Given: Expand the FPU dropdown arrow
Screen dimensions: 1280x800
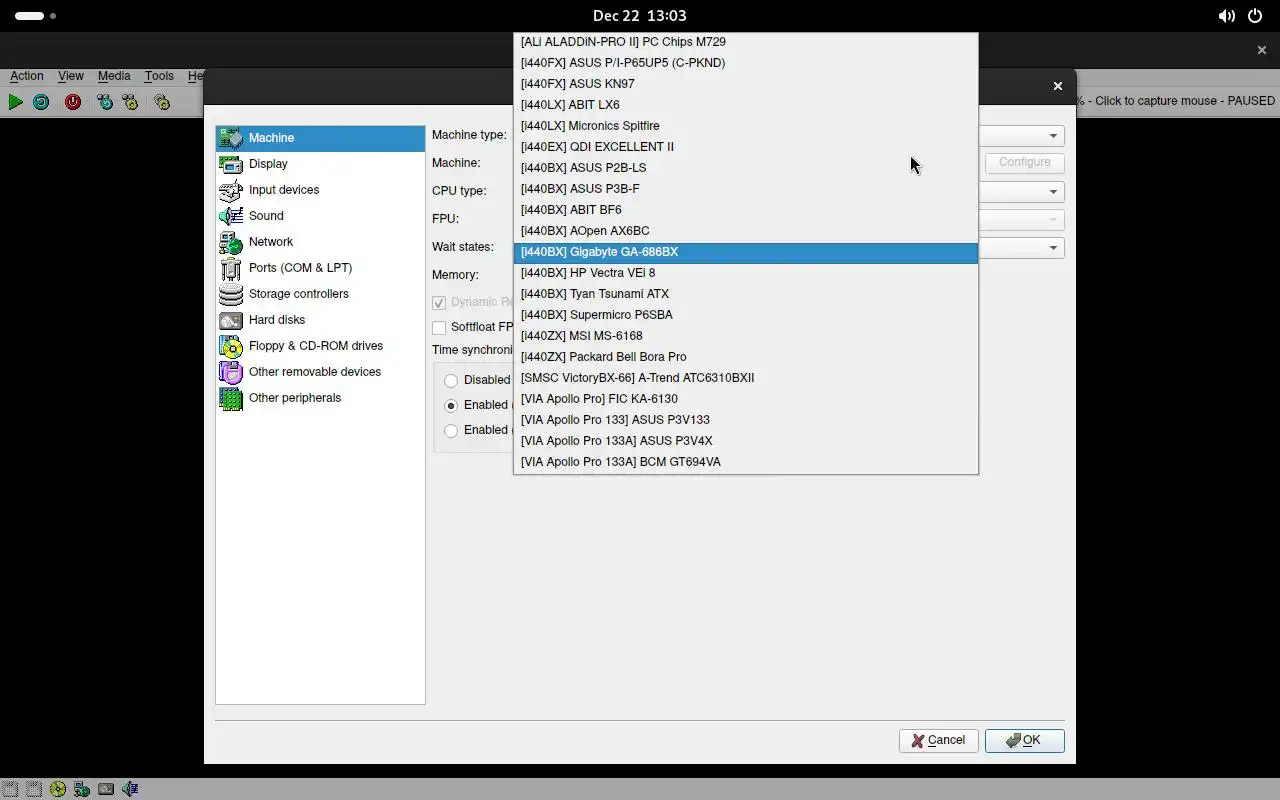Looking at the screenshot, I should [x=1053, y=220].
